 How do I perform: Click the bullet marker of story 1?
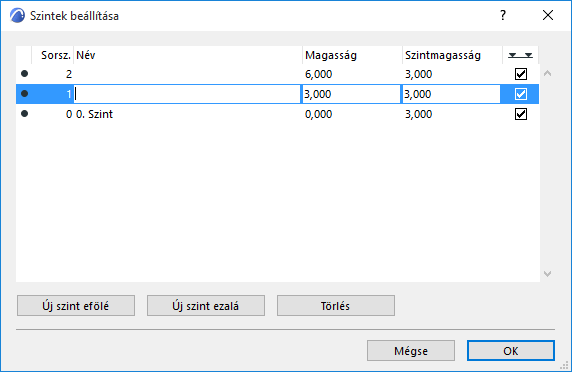pyautogui.click(x=24, y=94)
